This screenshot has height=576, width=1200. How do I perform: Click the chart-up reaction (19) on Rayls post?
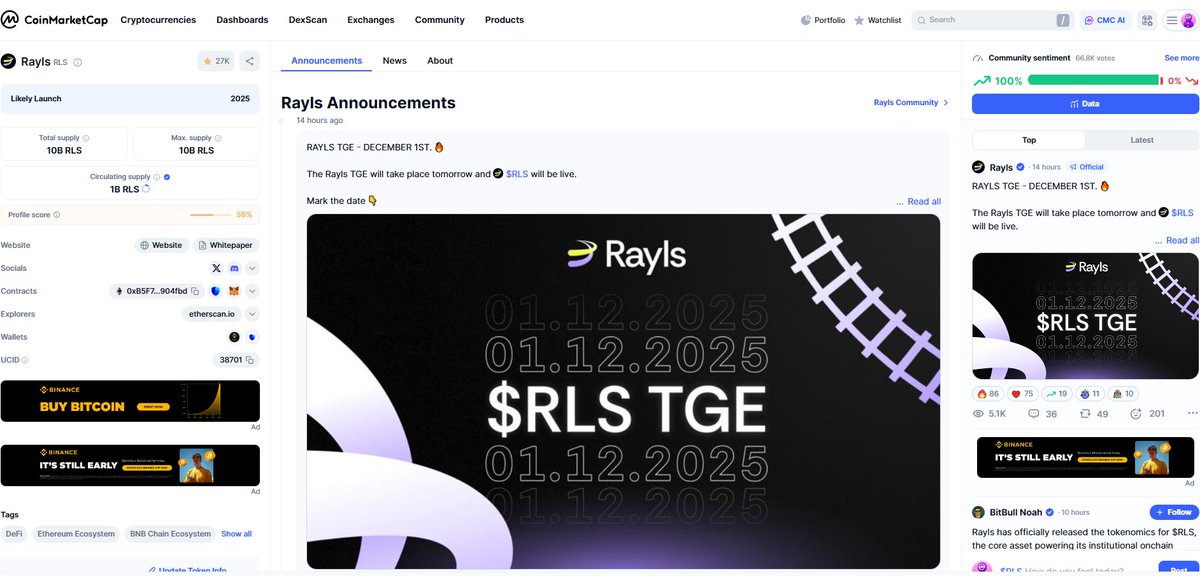(x=1057, y=394)
